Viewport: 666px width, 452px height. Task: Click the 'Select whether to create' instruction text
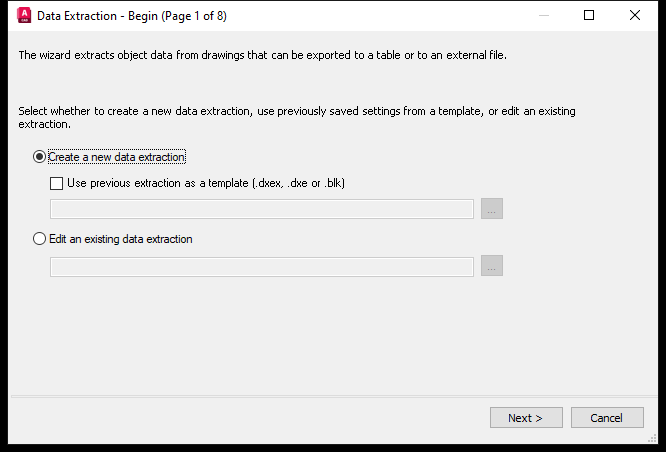tap(297, 117)
